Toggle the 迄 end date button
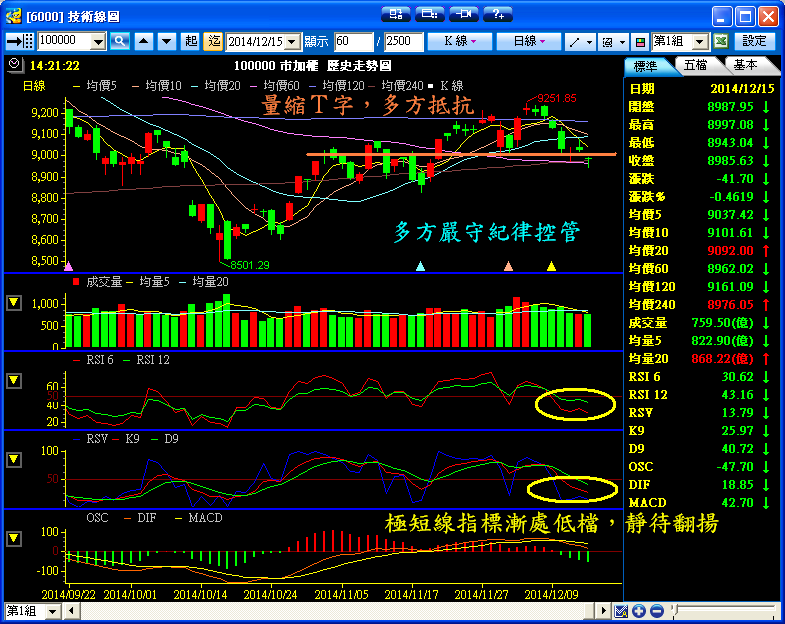 click(x=213, y=41)
